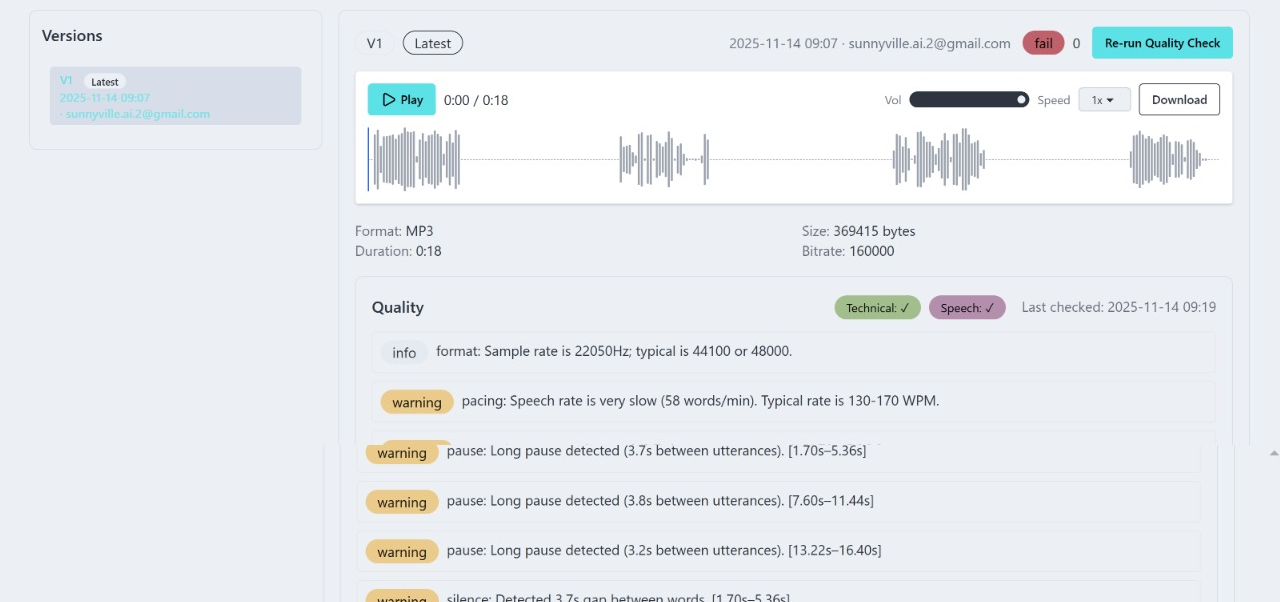1280x602 pixels.
Task: Click the sunnyville.ai.2@gmail.com email text
Action: tap(929, 43)
